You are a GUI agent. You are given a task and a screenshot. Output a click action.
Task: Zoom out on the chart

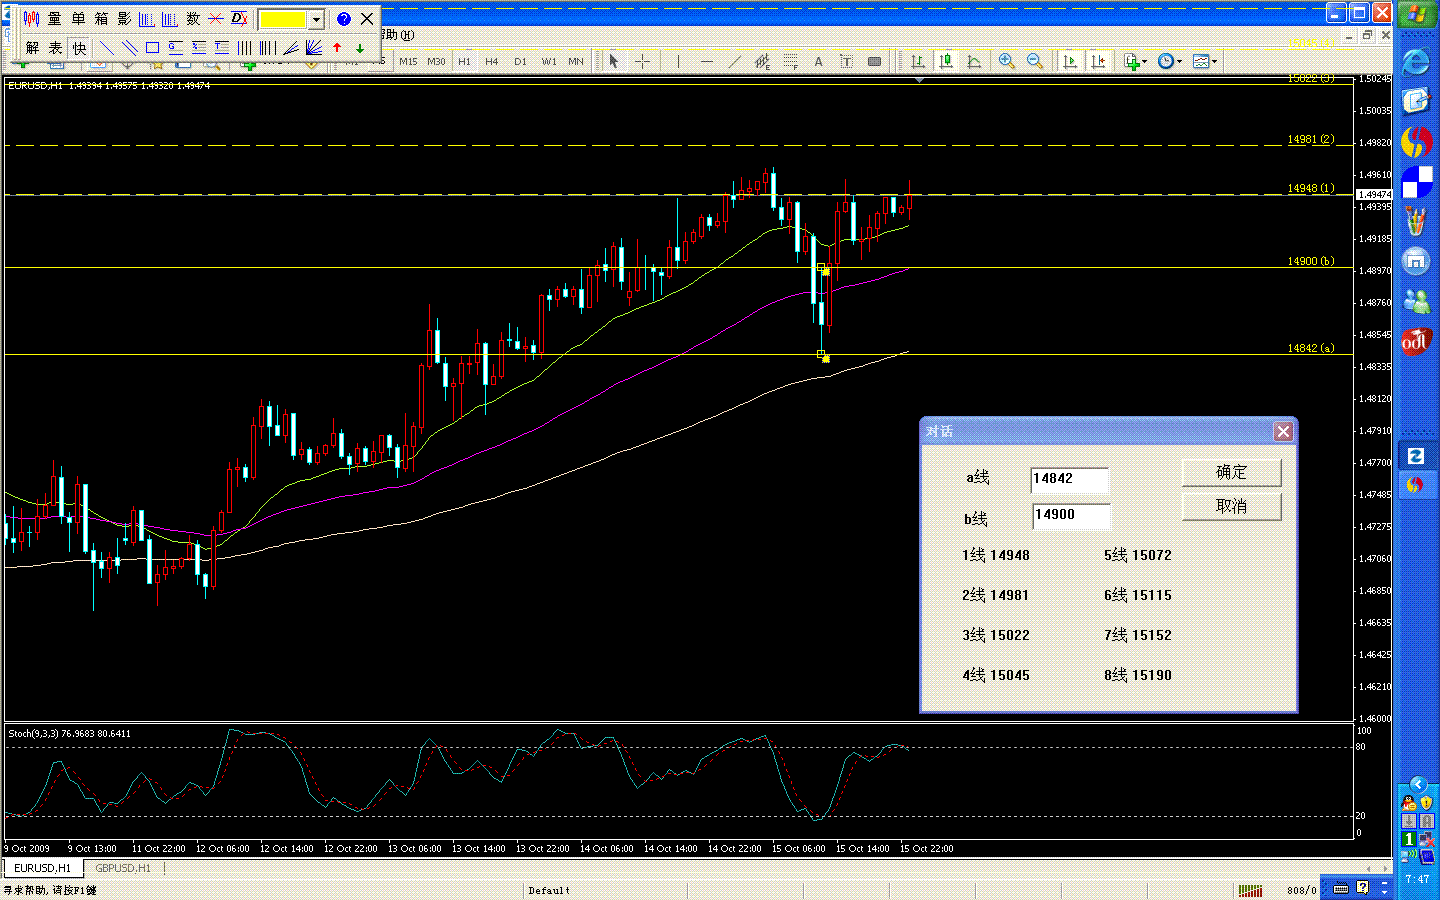tap(1035, 61)
